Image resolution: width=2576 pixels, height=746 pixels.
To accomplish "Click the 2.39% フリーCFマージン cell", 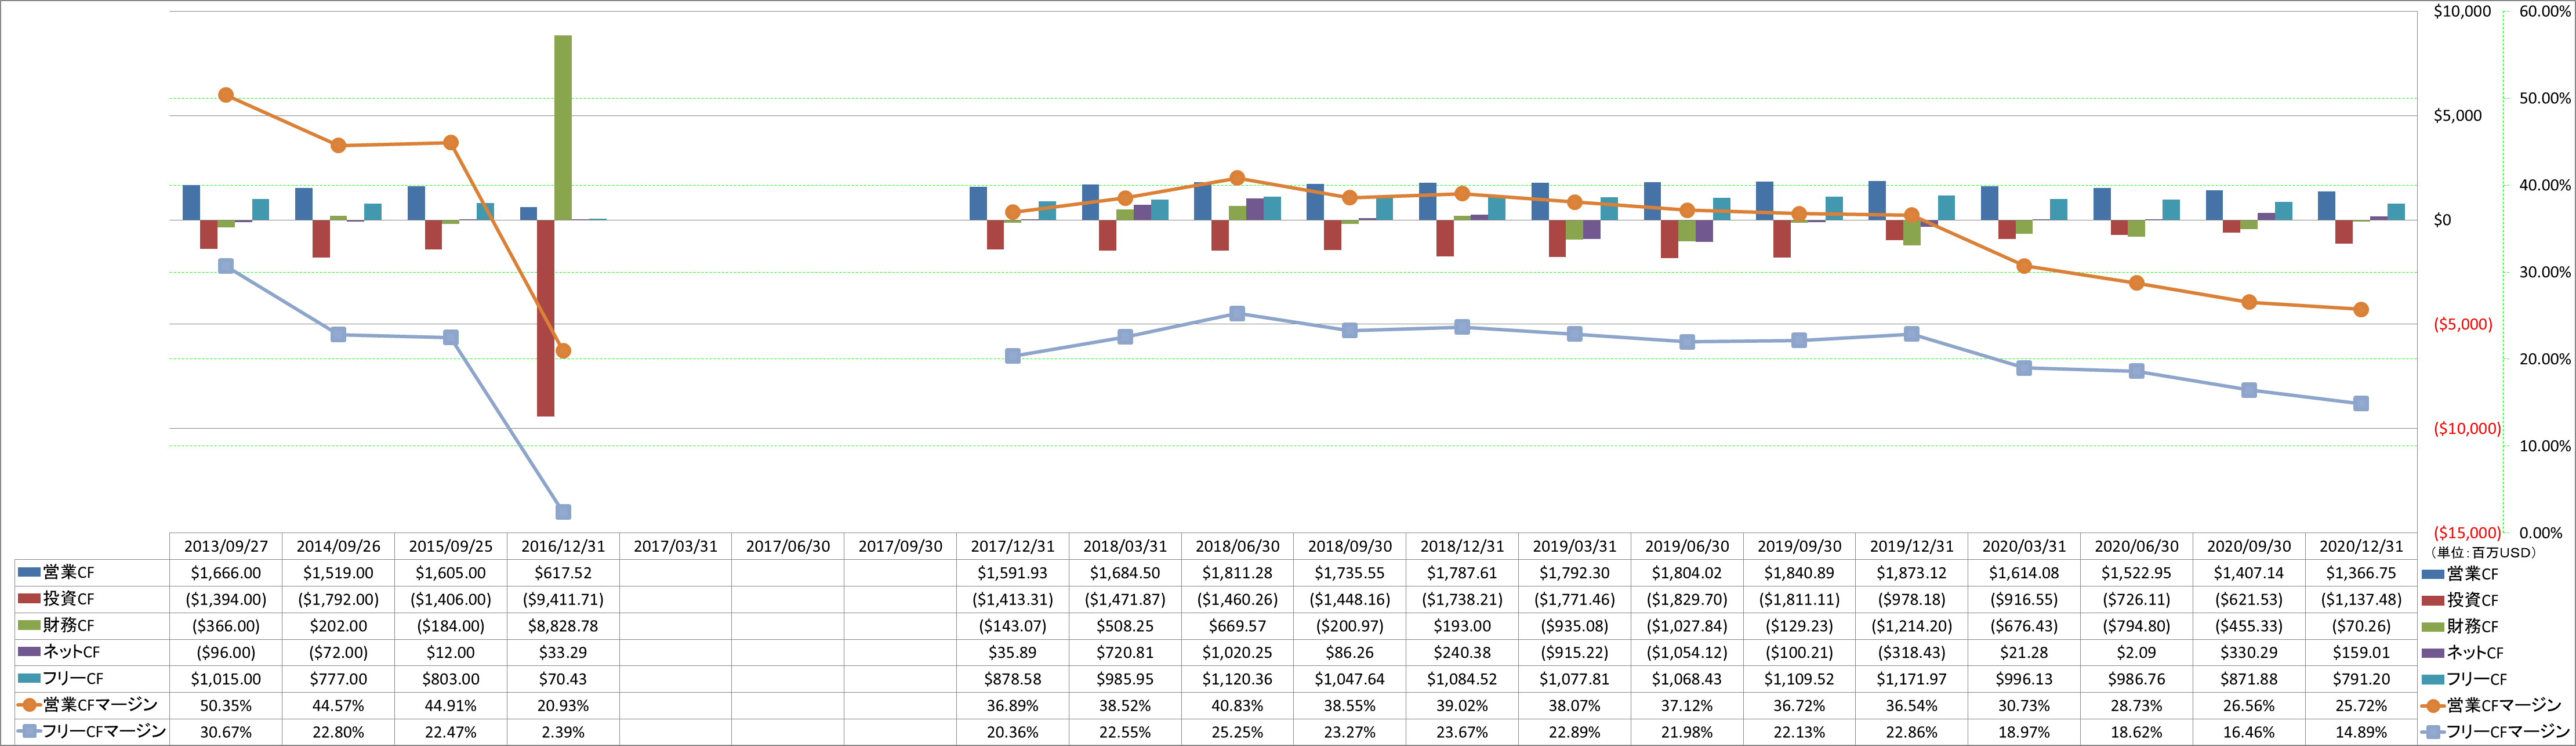I will [x=563, y=732].
